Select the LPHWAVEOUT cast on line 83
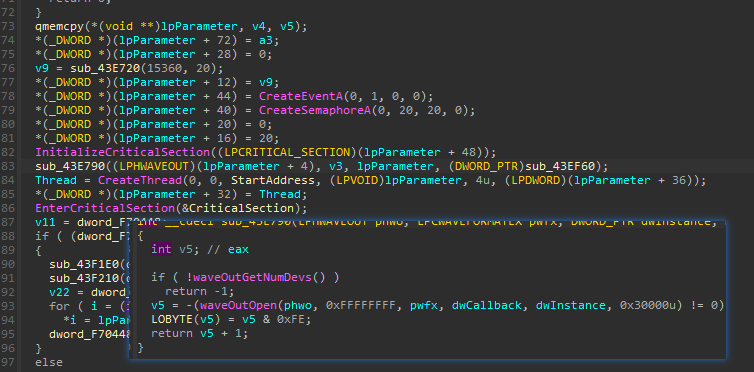 click(154, 166)
